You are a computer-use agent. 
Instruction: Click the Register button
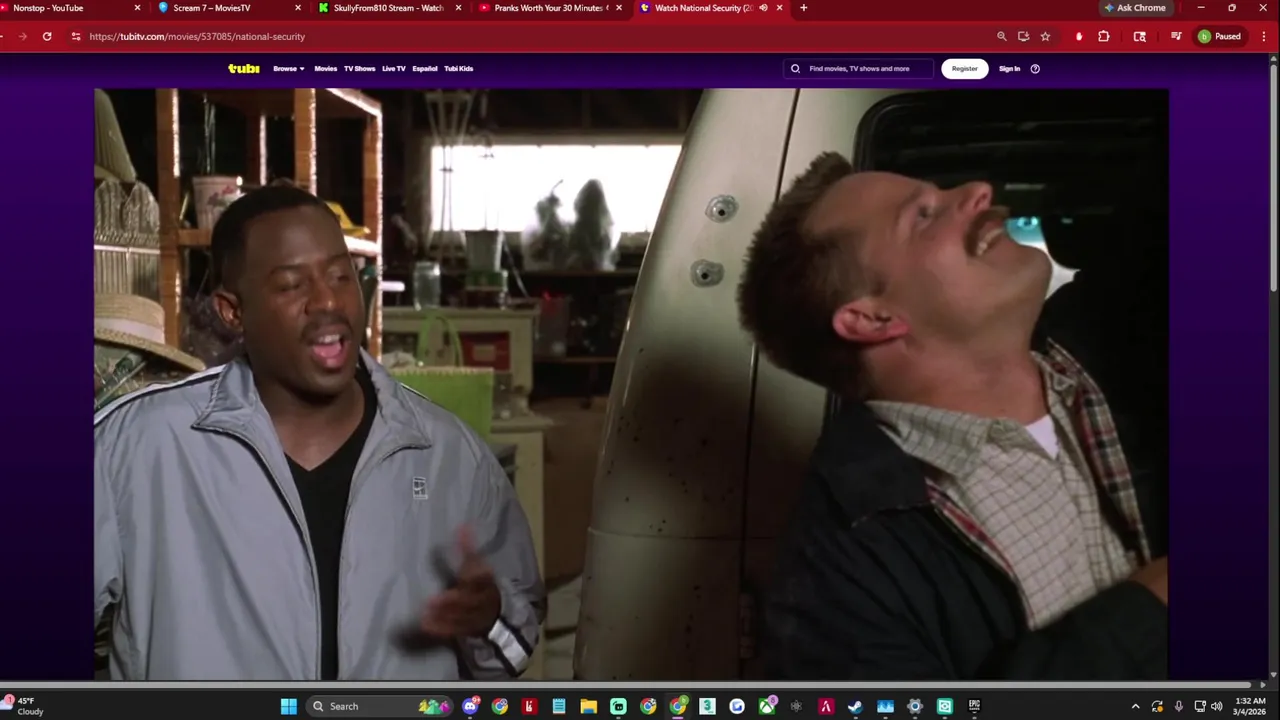pos(965,69)
